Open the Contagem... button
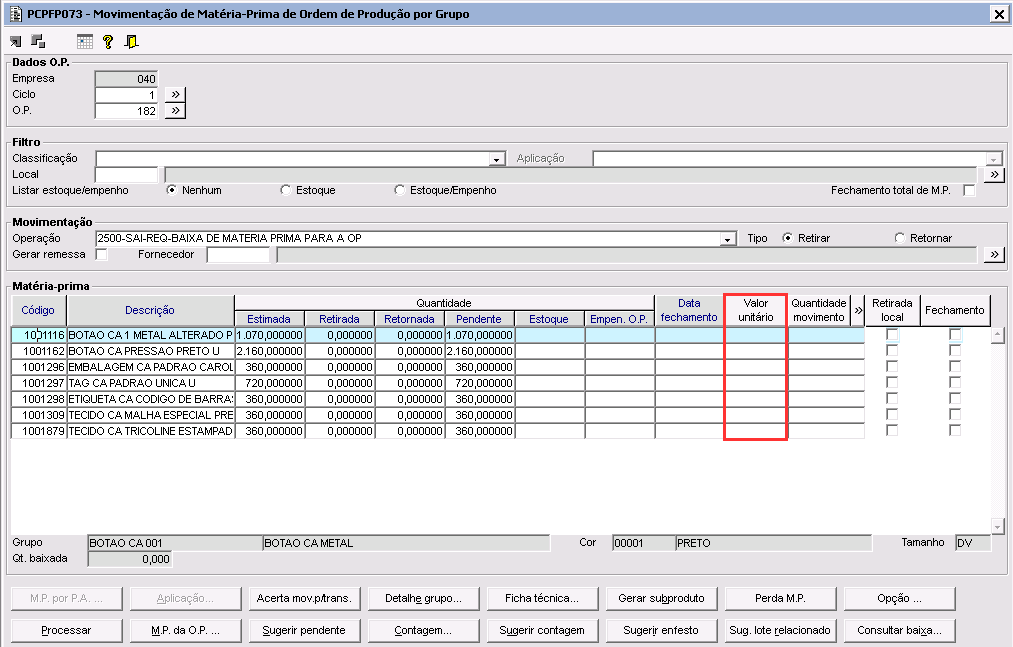The height and width of the screenshot is (647, 1013). [x=423, y=630]
